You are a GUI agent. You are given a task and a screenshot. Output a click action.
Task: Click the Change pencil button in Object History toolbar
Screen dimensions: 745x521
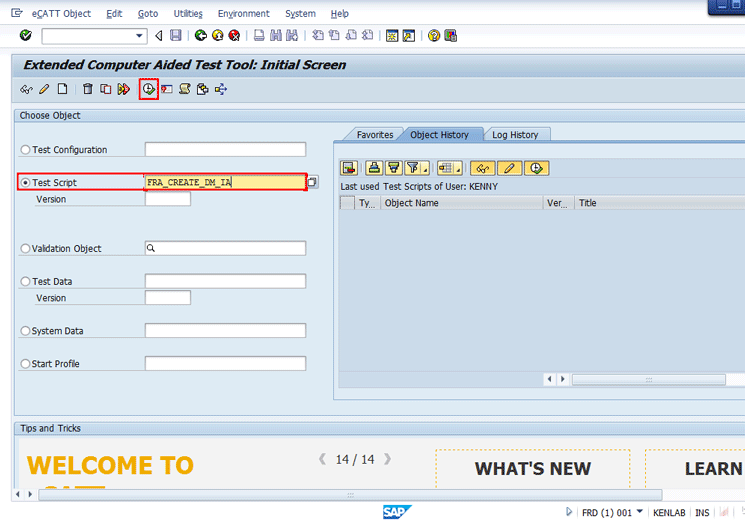pos(509,168)
